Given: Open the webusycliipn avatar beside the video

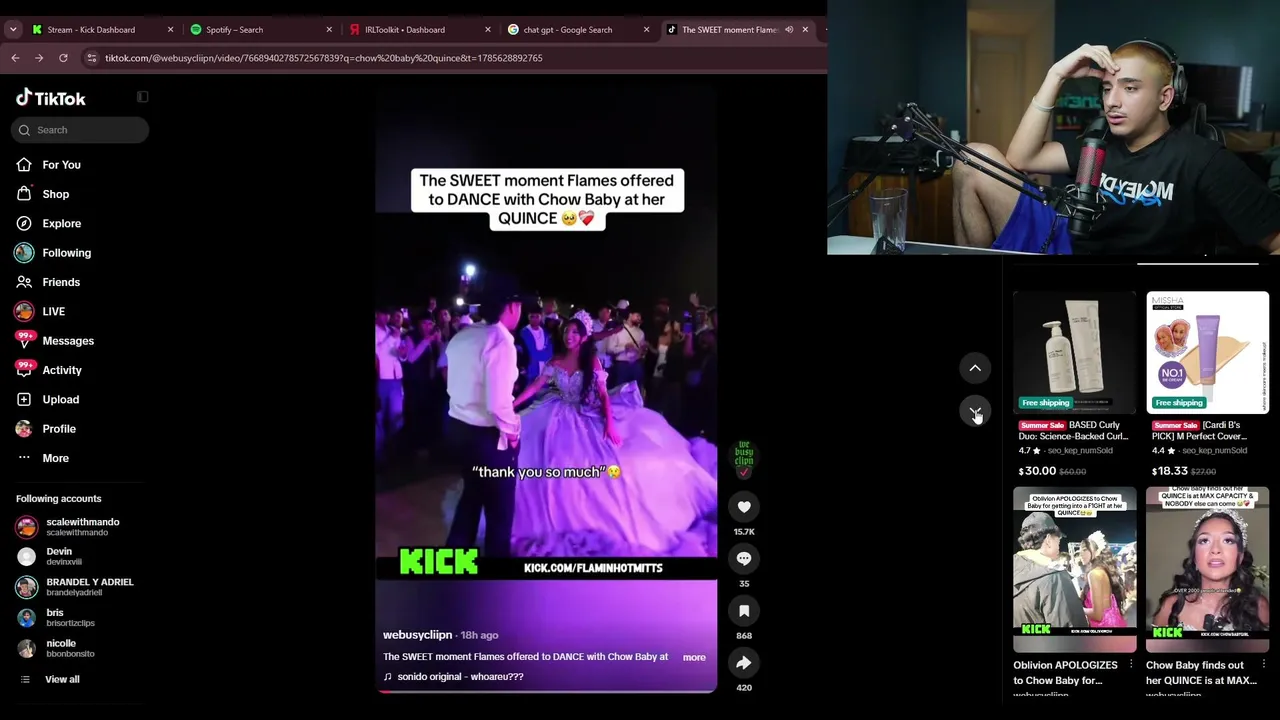Looking at the screenshot, I should tap(744, 459).
